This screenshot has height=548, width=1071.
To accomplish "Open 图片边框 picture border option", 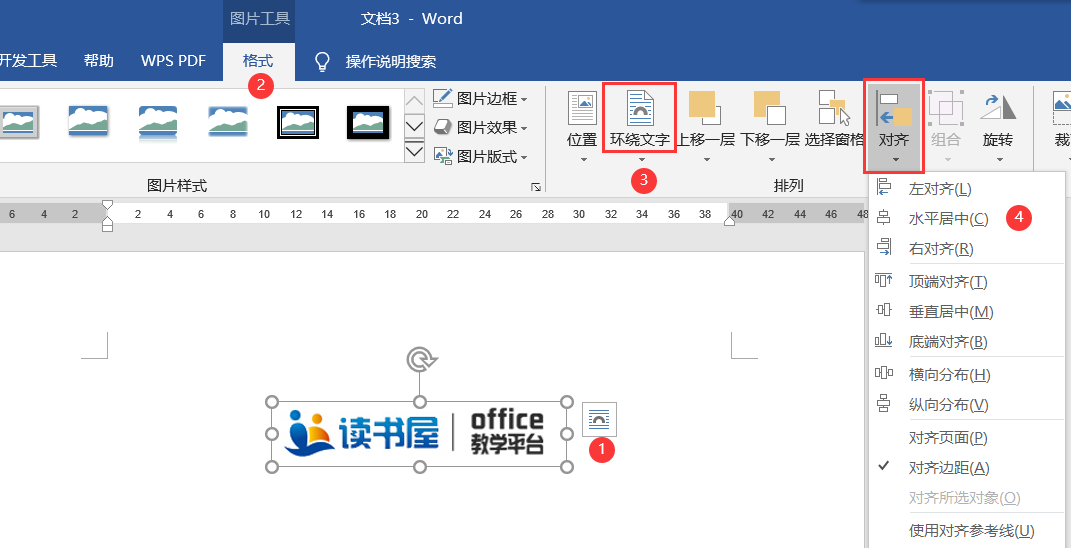I will point(481,98).
